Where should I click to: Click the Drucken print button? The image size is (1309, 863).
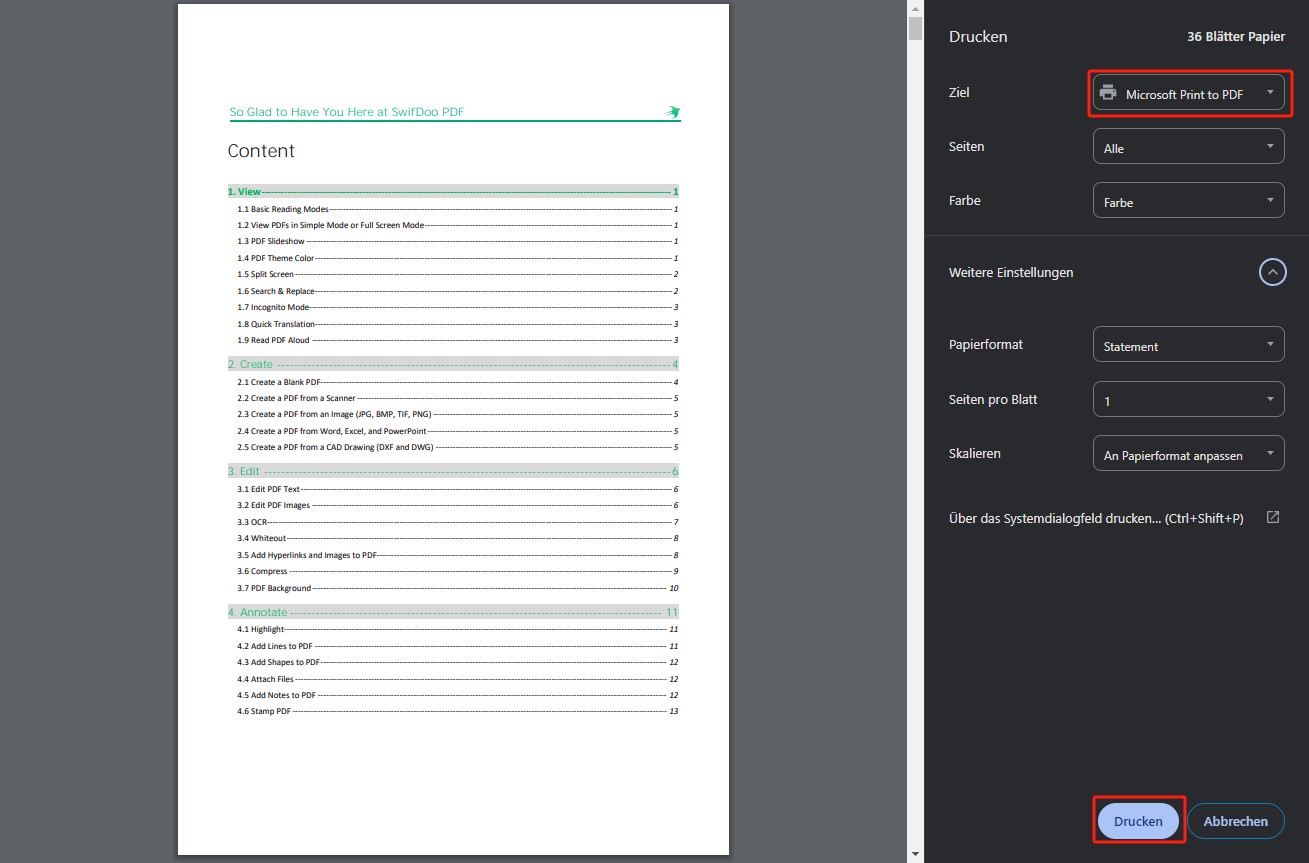(x=1138, y=821)
